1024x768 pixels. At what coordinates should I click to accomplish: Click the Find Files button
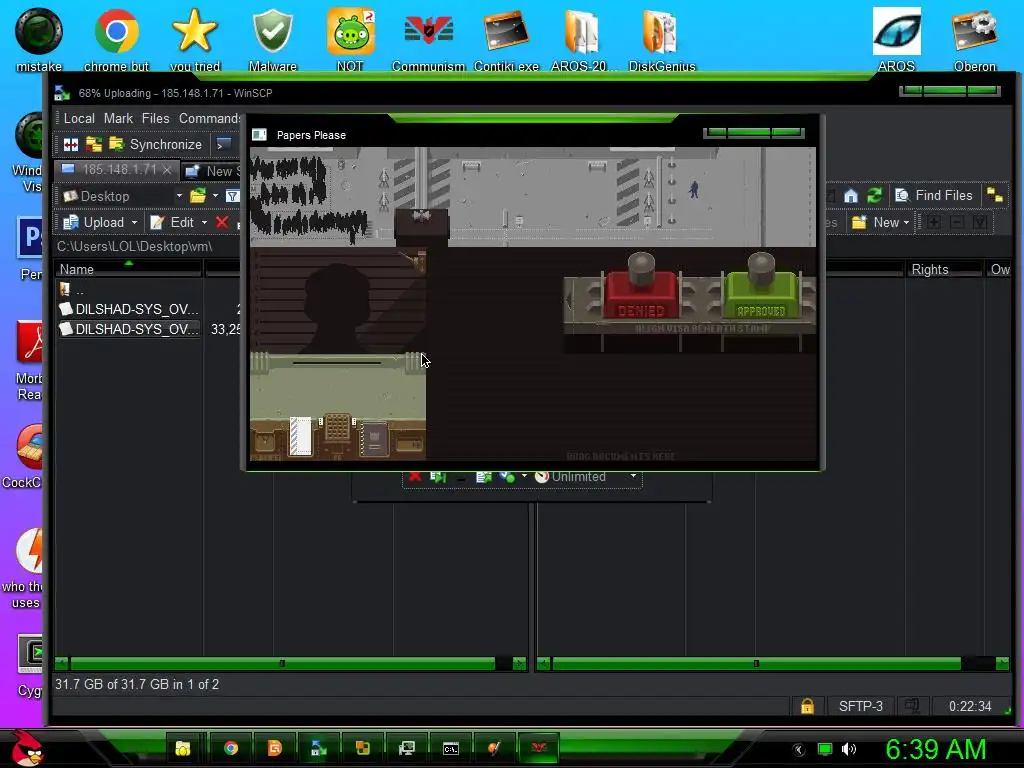point(934,195)
